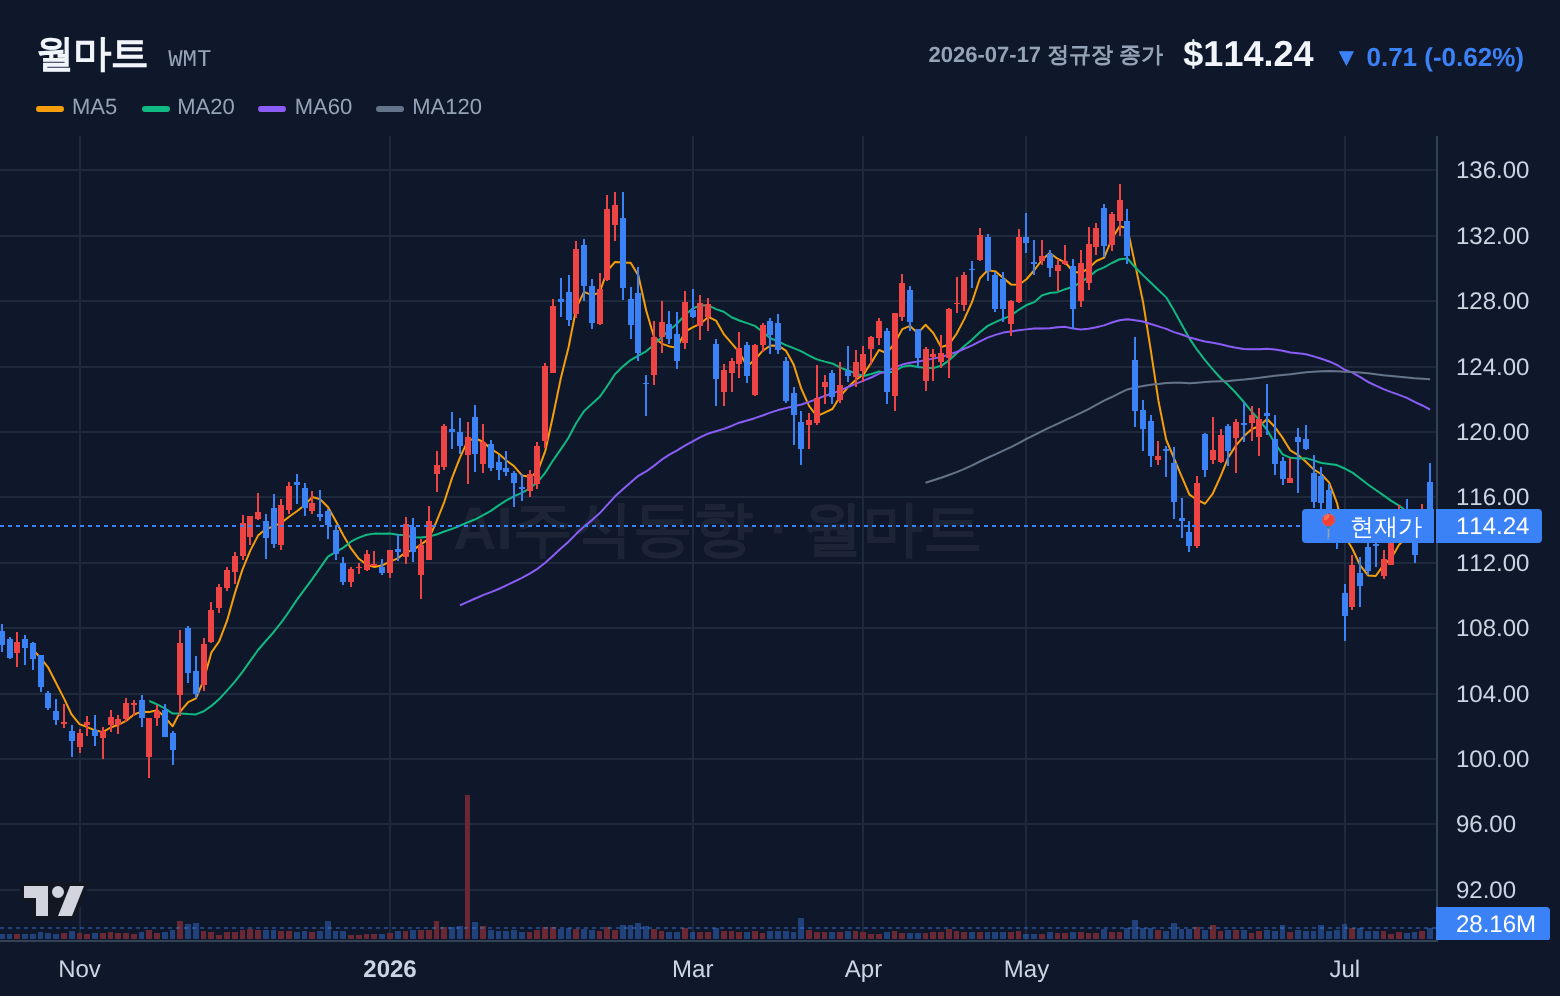
Task: Click the 28.16M volume tag
Action: pos(1494,924)
